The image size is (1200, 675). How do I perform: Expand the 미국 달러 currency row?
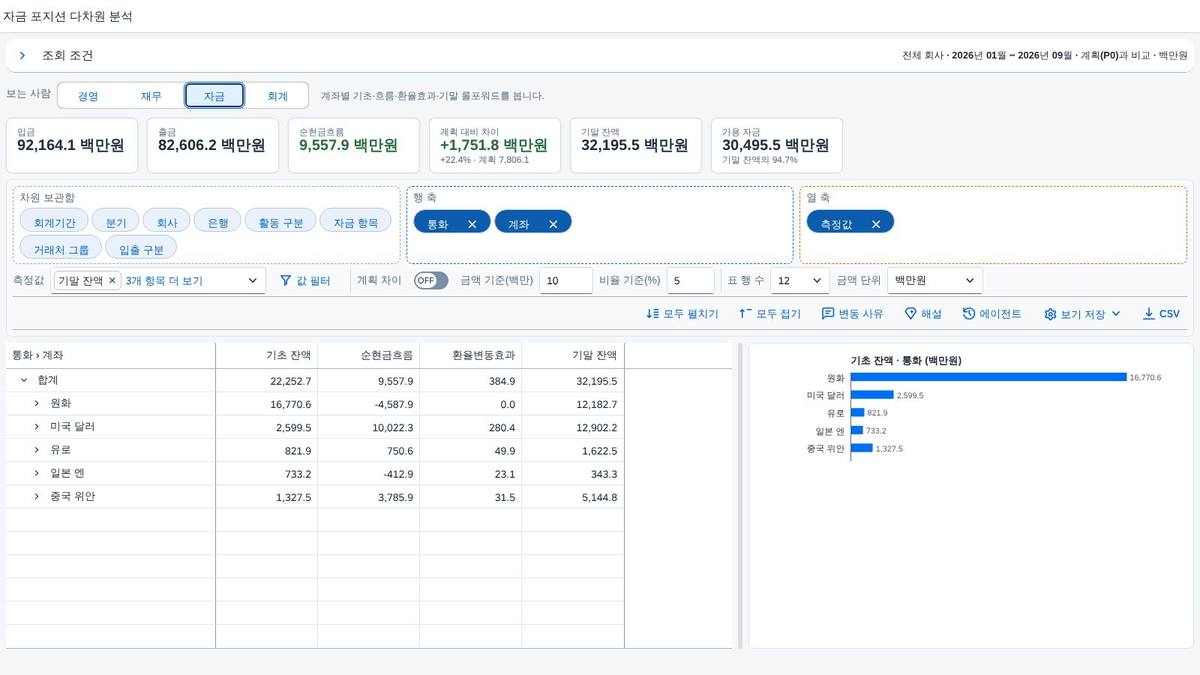(x=37, y=427)
